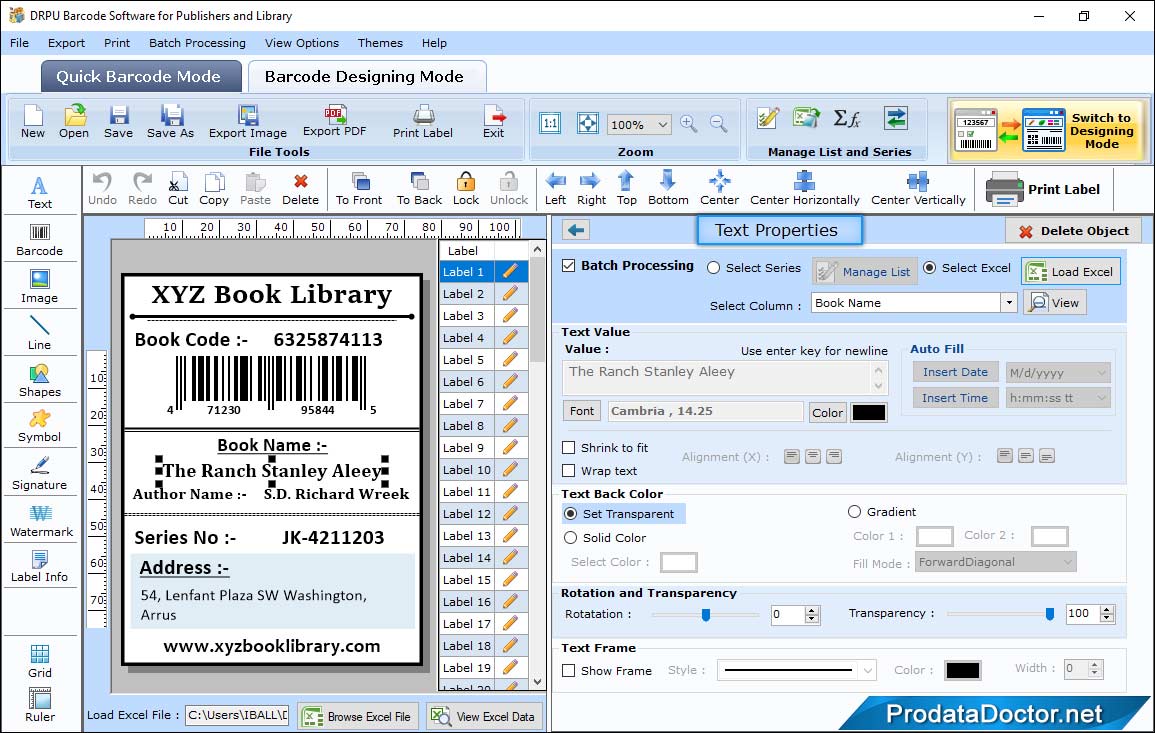The image size is (1155, 733).
Task: Toggle the Grid display
Action: (x=40, y=661)
